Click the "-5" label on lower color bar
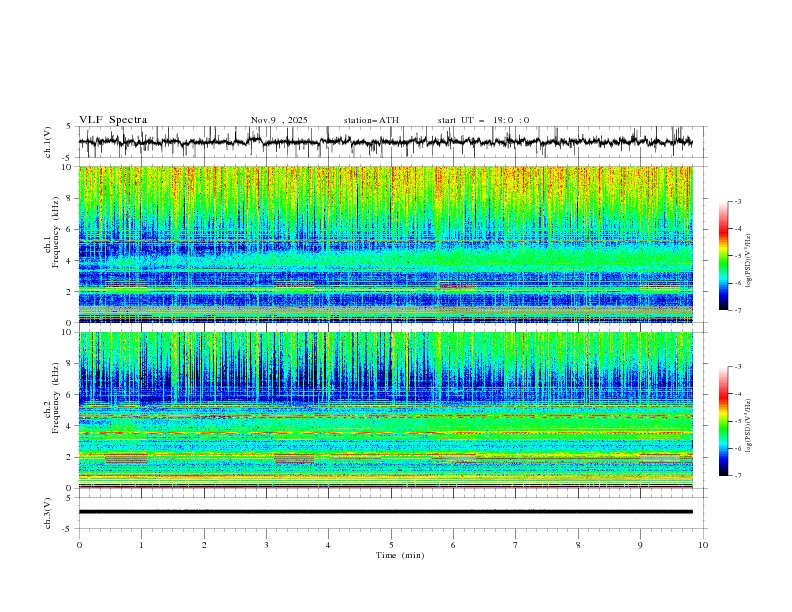Viewport: 792px width, 612px height. [737, 421]
